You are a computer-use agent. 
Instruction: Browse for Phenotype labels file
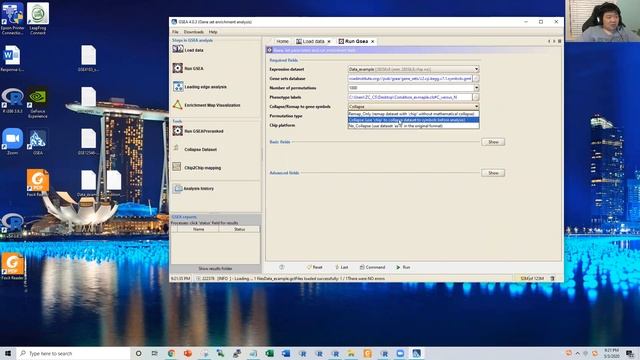[x=476, y=97]
